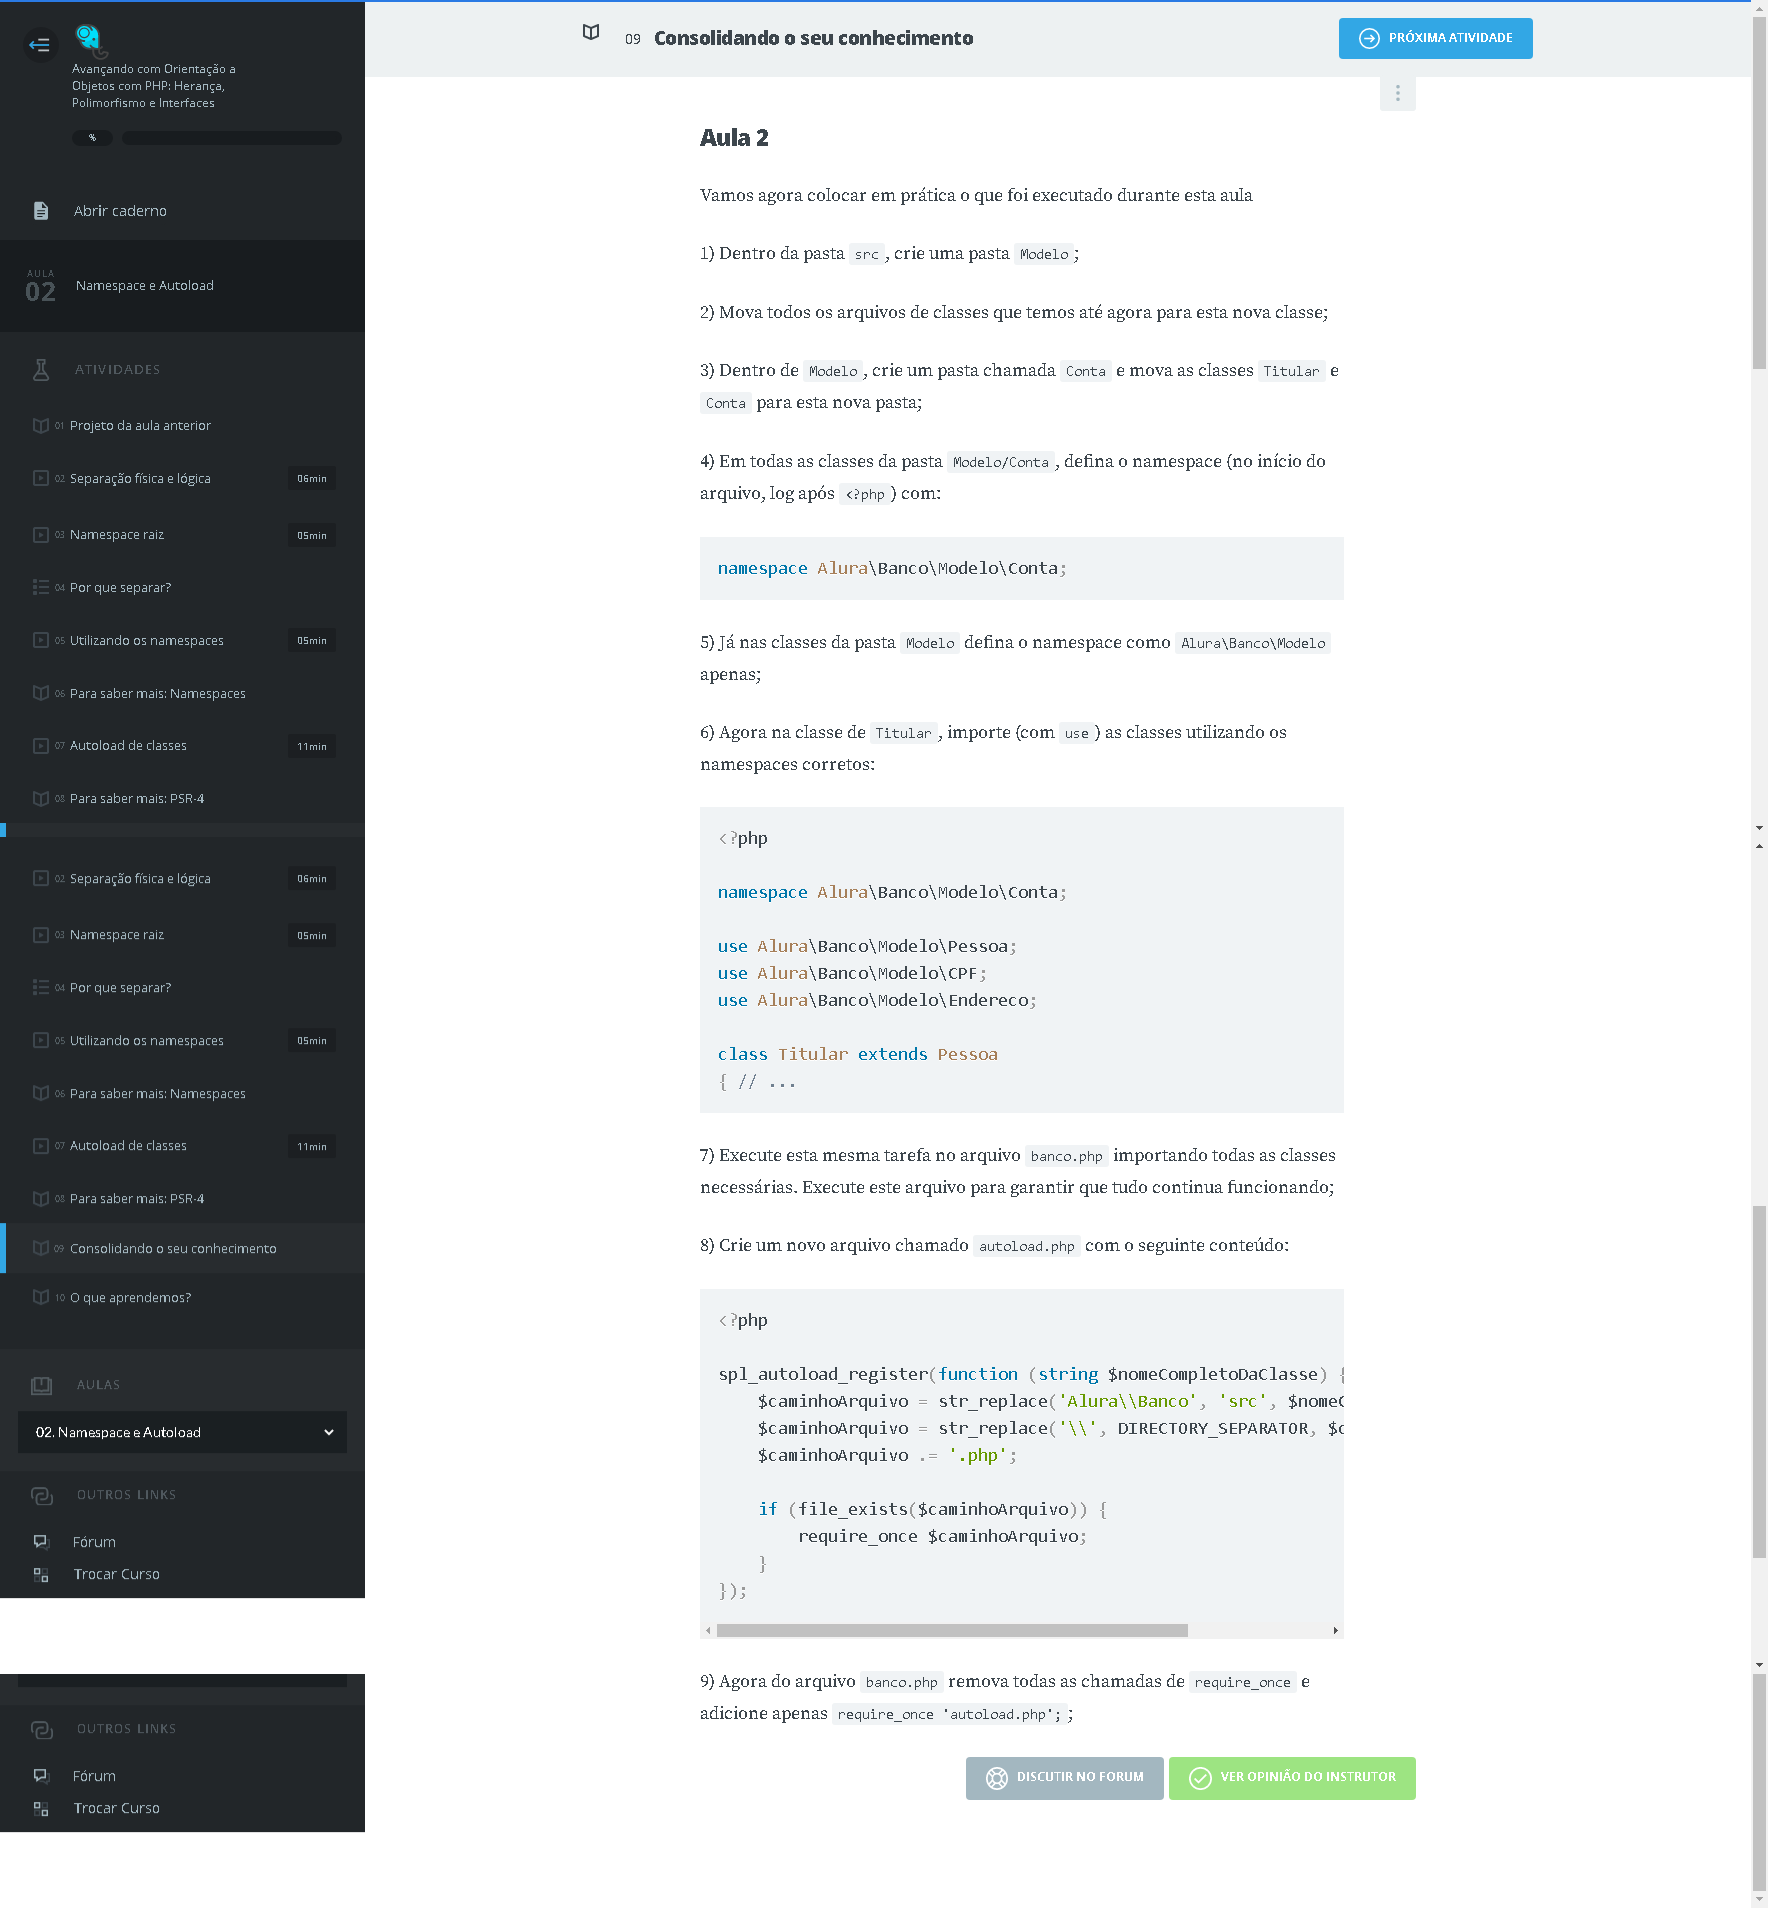Click Ver Opinião do Instrutor button
1768x1908 pixels.
coord(1291,1777)
